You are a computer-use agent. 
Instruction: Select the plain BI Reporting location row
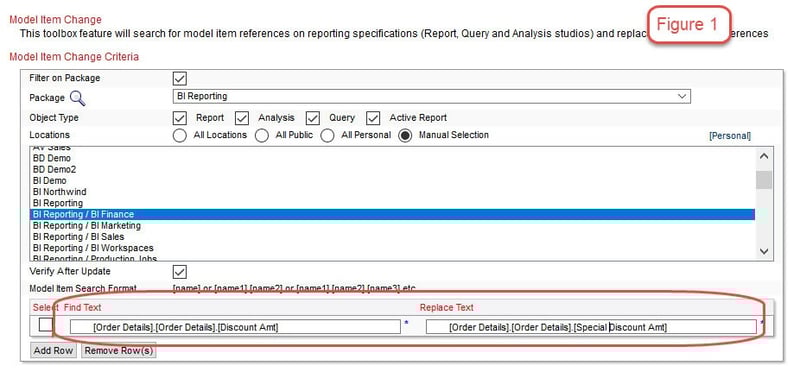click(392, 203)
